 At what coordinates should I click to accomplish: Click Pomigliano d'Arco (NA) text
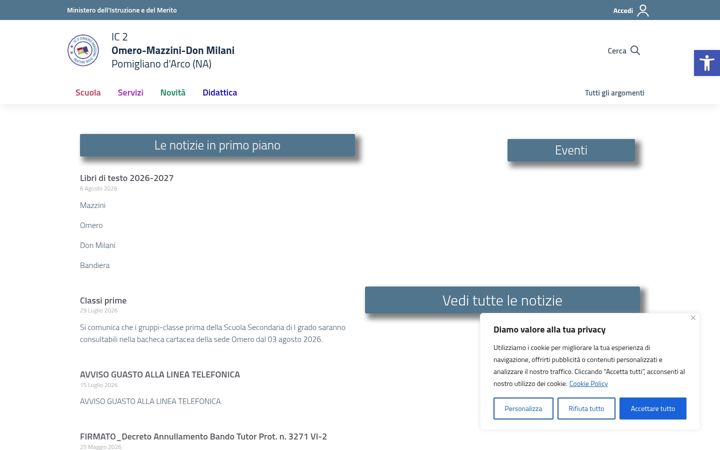point(161,64)
